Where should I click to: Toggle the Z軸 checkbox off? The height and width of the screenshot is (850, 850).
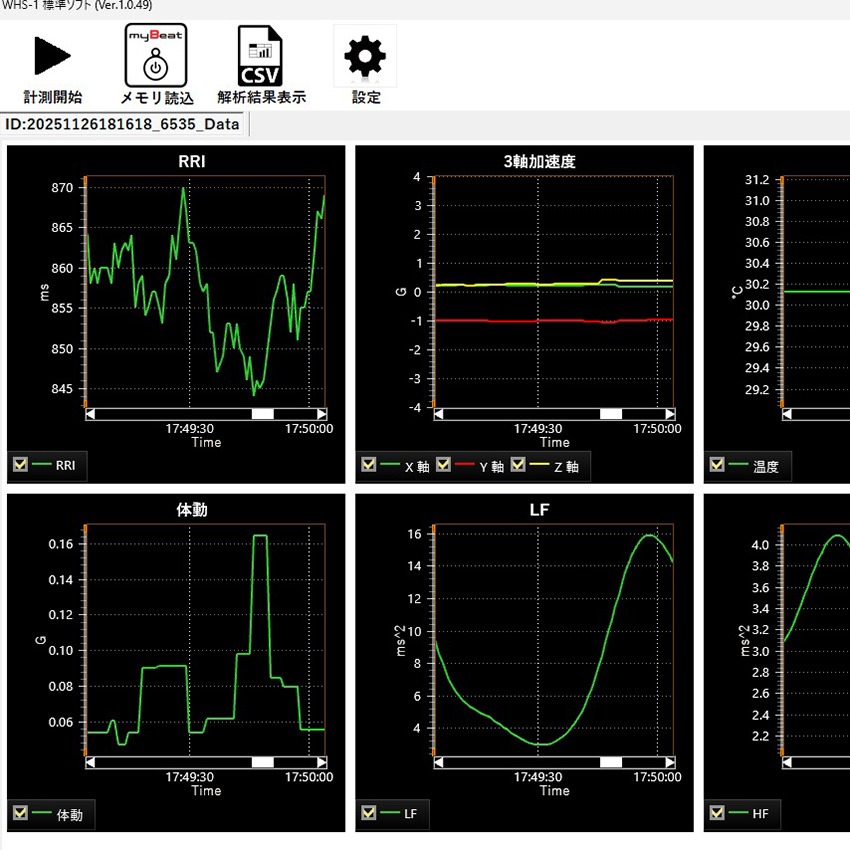click(x=518, y=464)
